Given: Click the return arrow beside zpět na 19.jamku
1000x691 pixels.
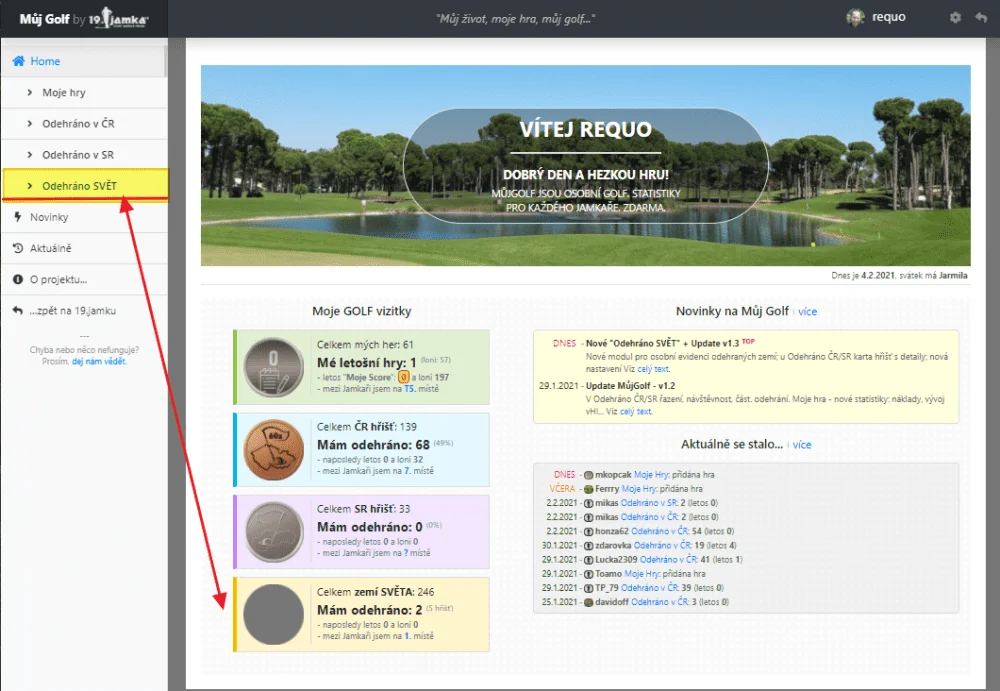Looking at the screenshot, I should tap(18, 311).
